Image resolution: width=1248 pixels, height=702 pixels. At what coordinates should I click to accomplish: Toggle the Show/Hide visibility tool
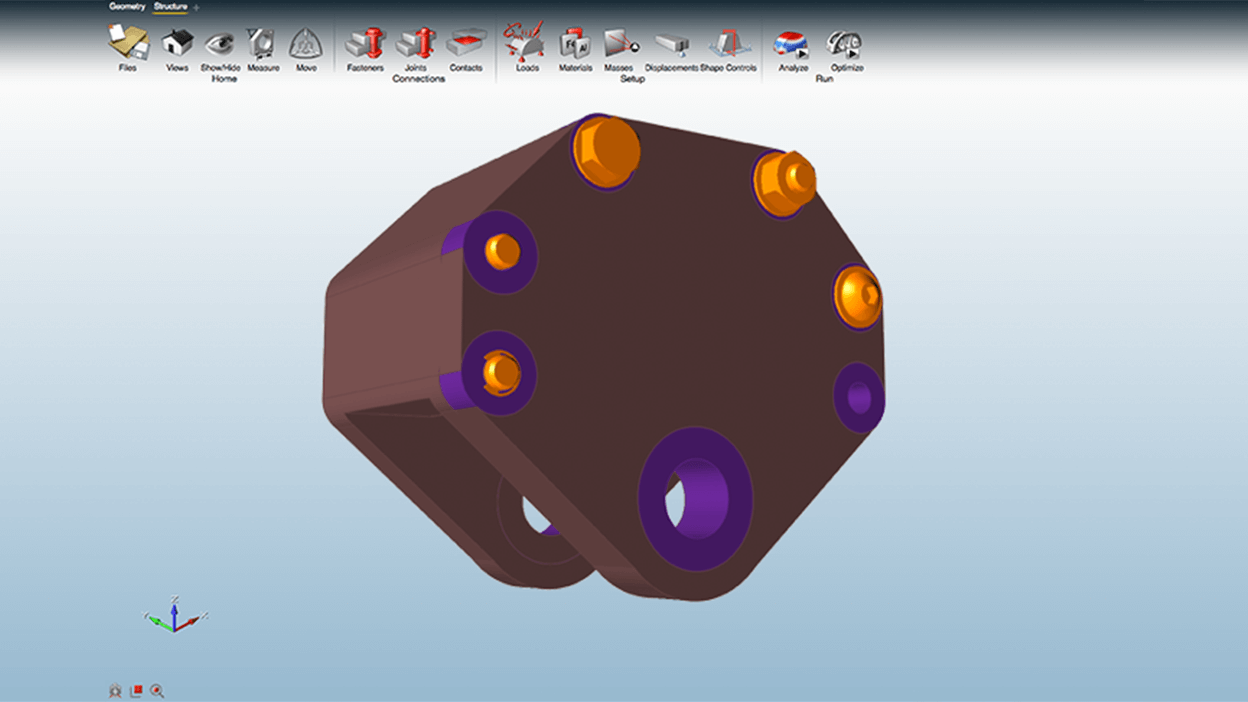[219, 45]
